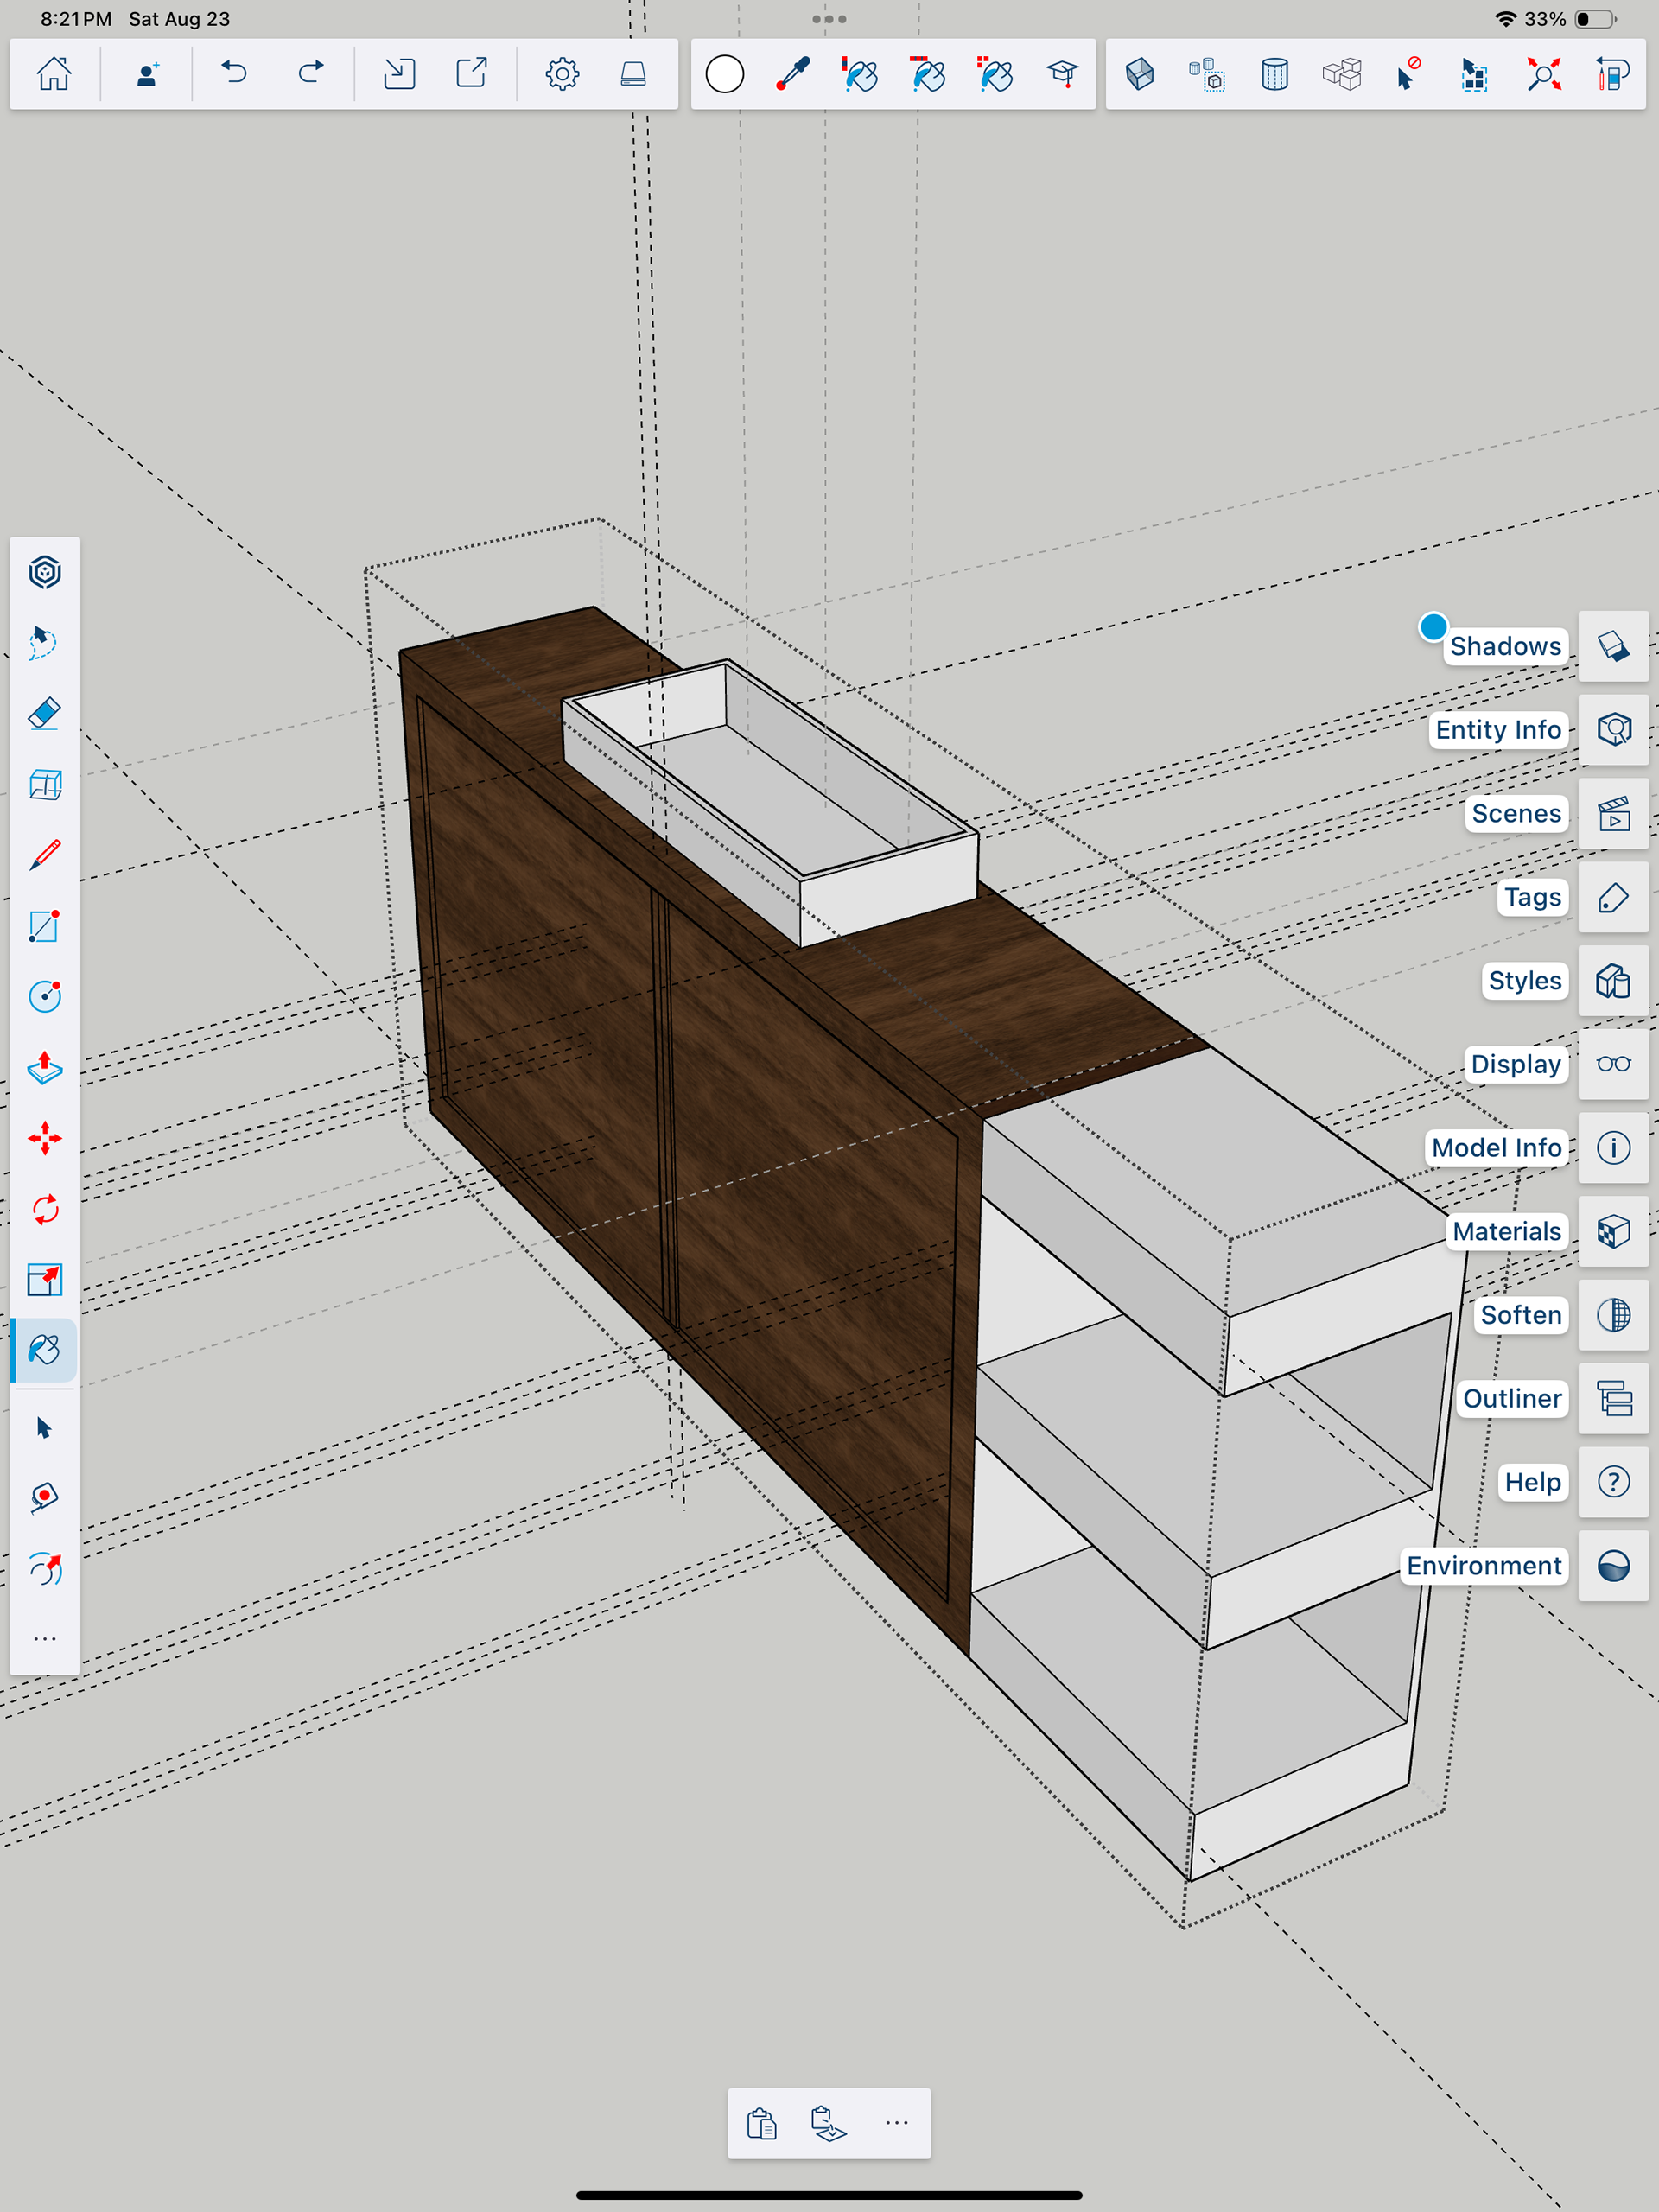Open the Entity Info label
The width and height of the screenshot is (1659, 2212).
click(1497, 730)
